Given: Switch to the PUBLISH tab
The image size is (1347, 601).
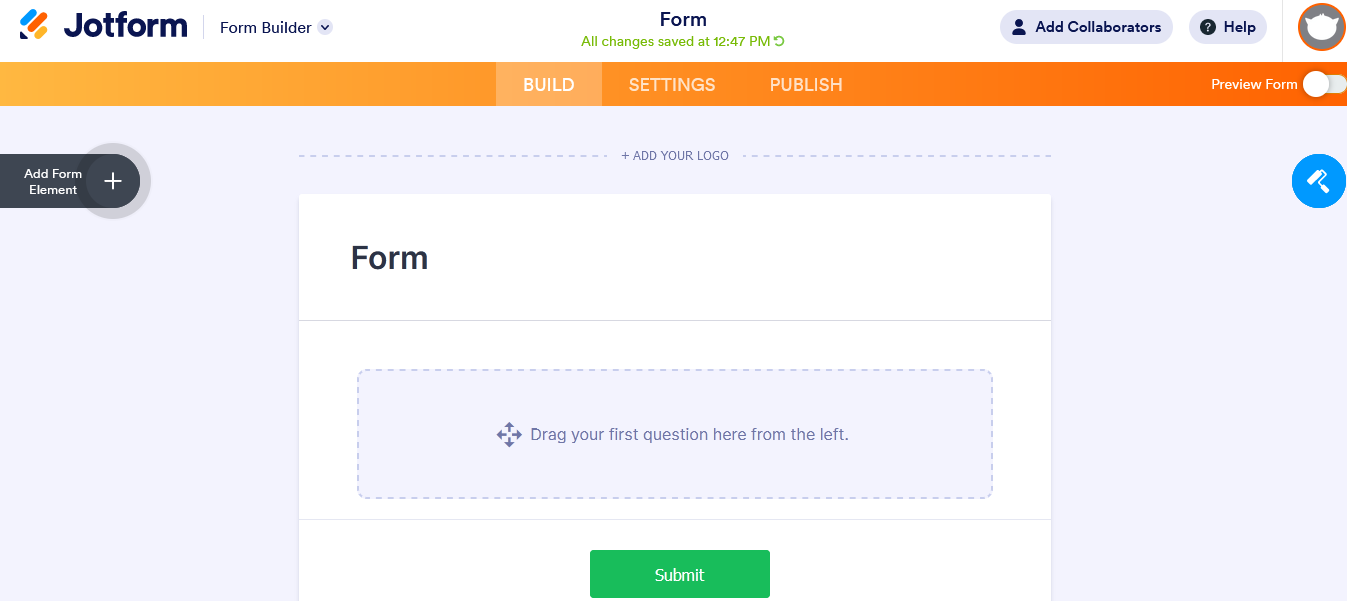Looking at the screenshot, I should (x=806, y=84).
